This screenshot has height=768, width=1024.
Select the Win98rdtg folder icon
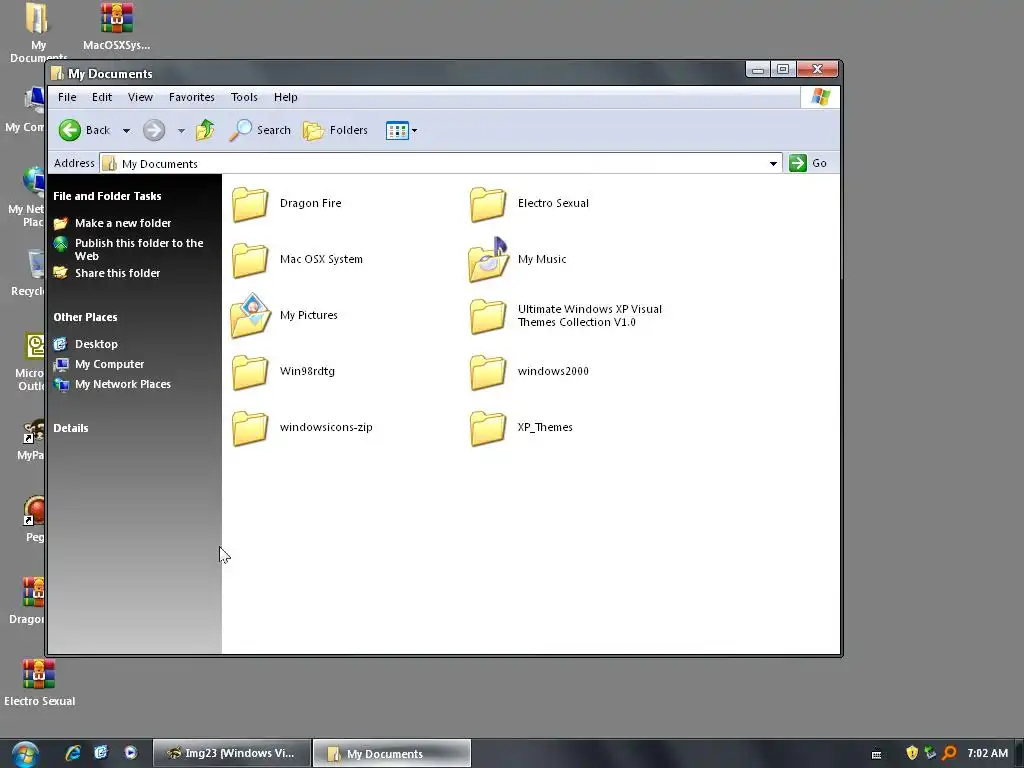(250, 372)
